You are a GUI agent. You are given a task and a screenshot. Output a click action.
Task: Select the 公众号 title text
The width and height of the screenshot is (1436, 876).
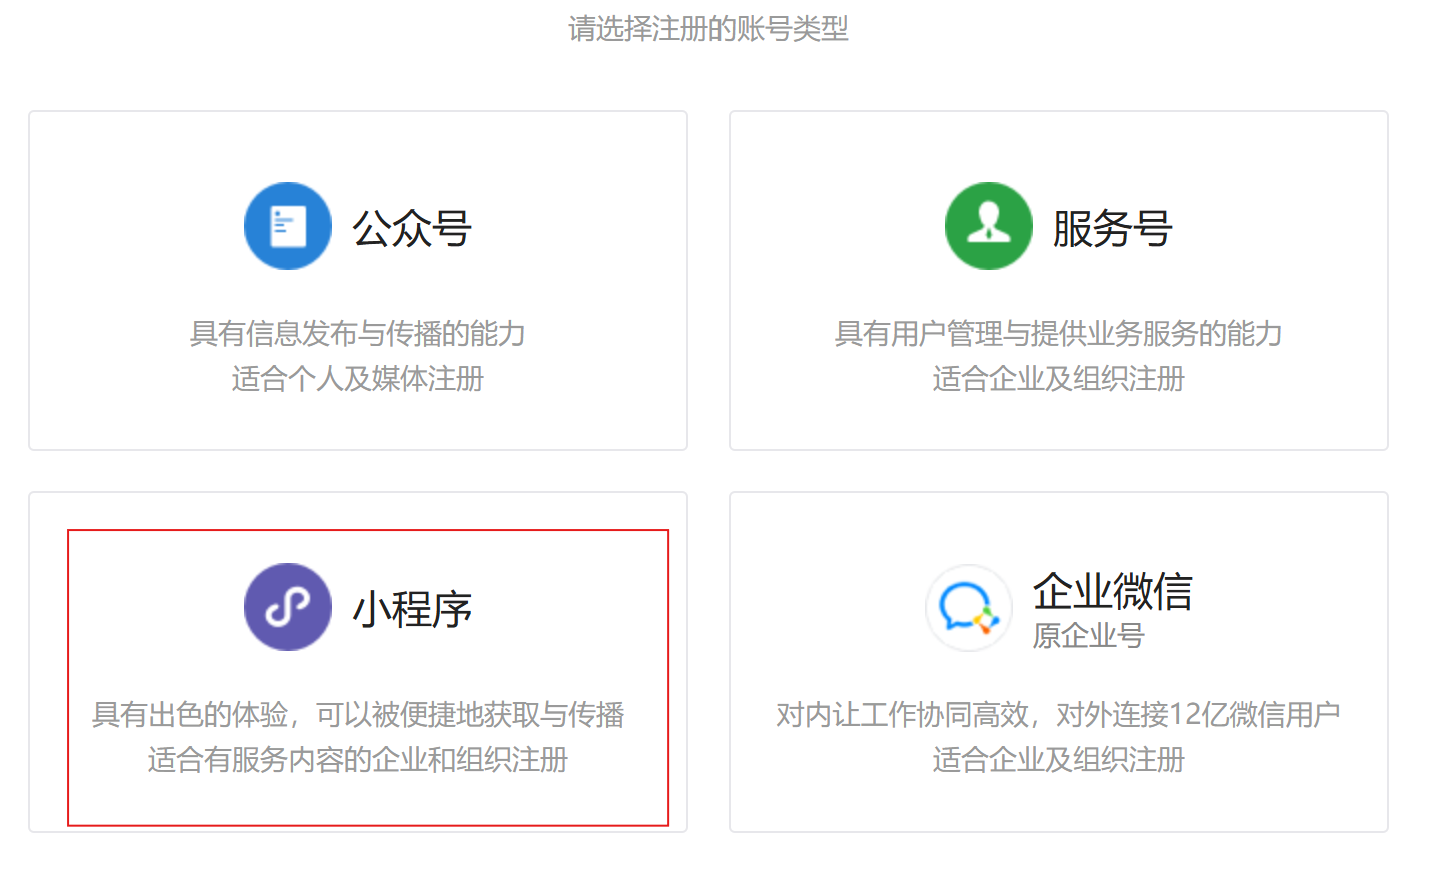point(412,228)
